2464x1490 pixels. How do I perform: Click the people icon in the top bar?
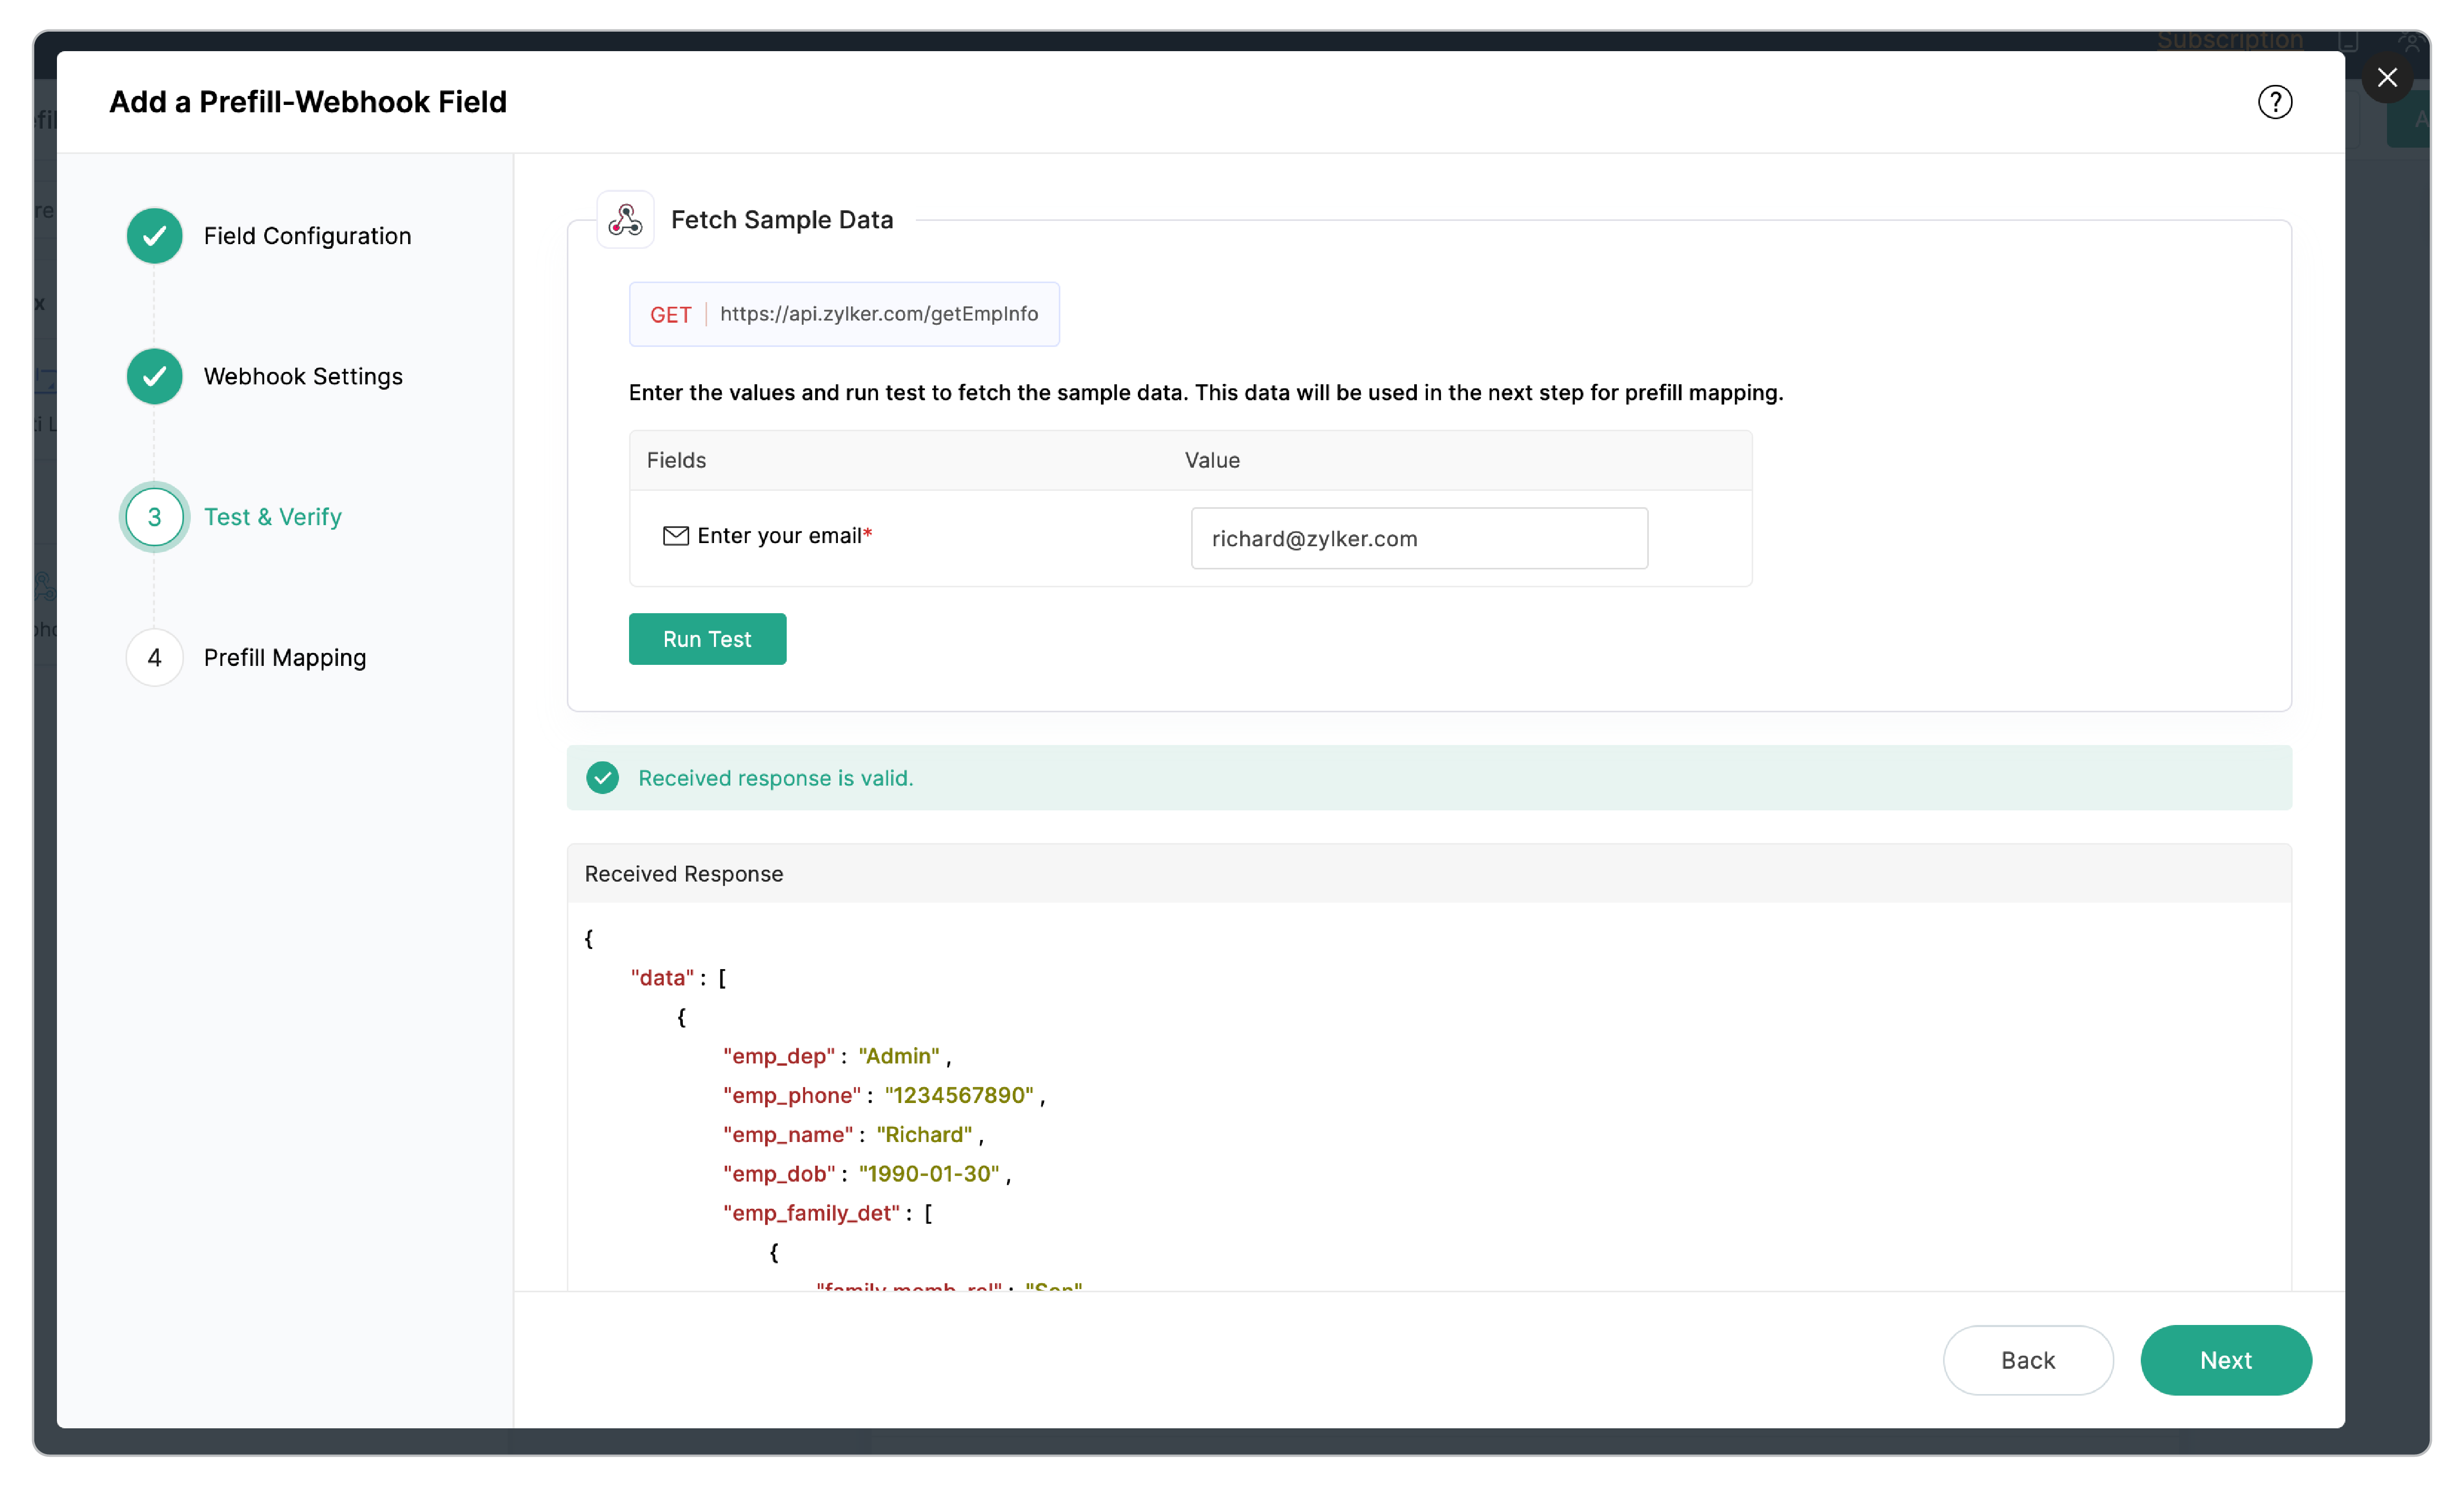pos(2413,42)
